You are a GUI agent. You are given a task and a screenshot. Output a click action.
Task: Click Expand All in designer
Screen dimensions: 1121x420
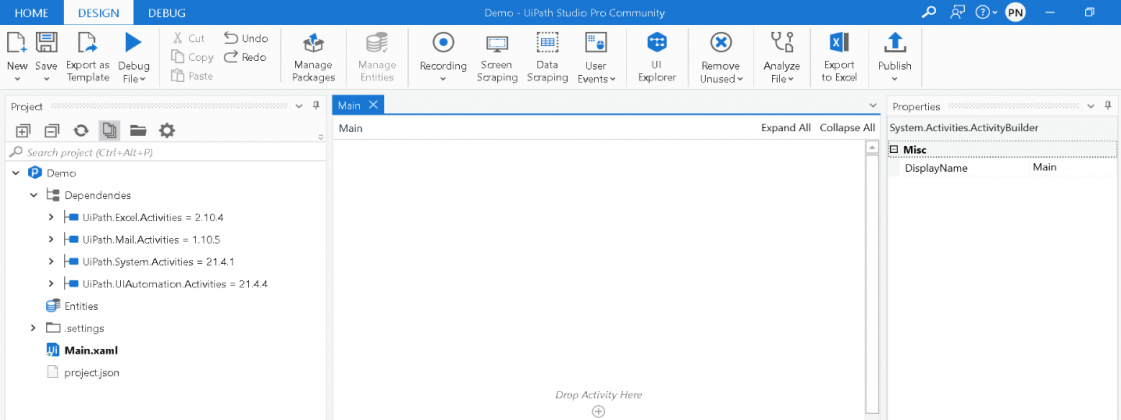[785, 128]
